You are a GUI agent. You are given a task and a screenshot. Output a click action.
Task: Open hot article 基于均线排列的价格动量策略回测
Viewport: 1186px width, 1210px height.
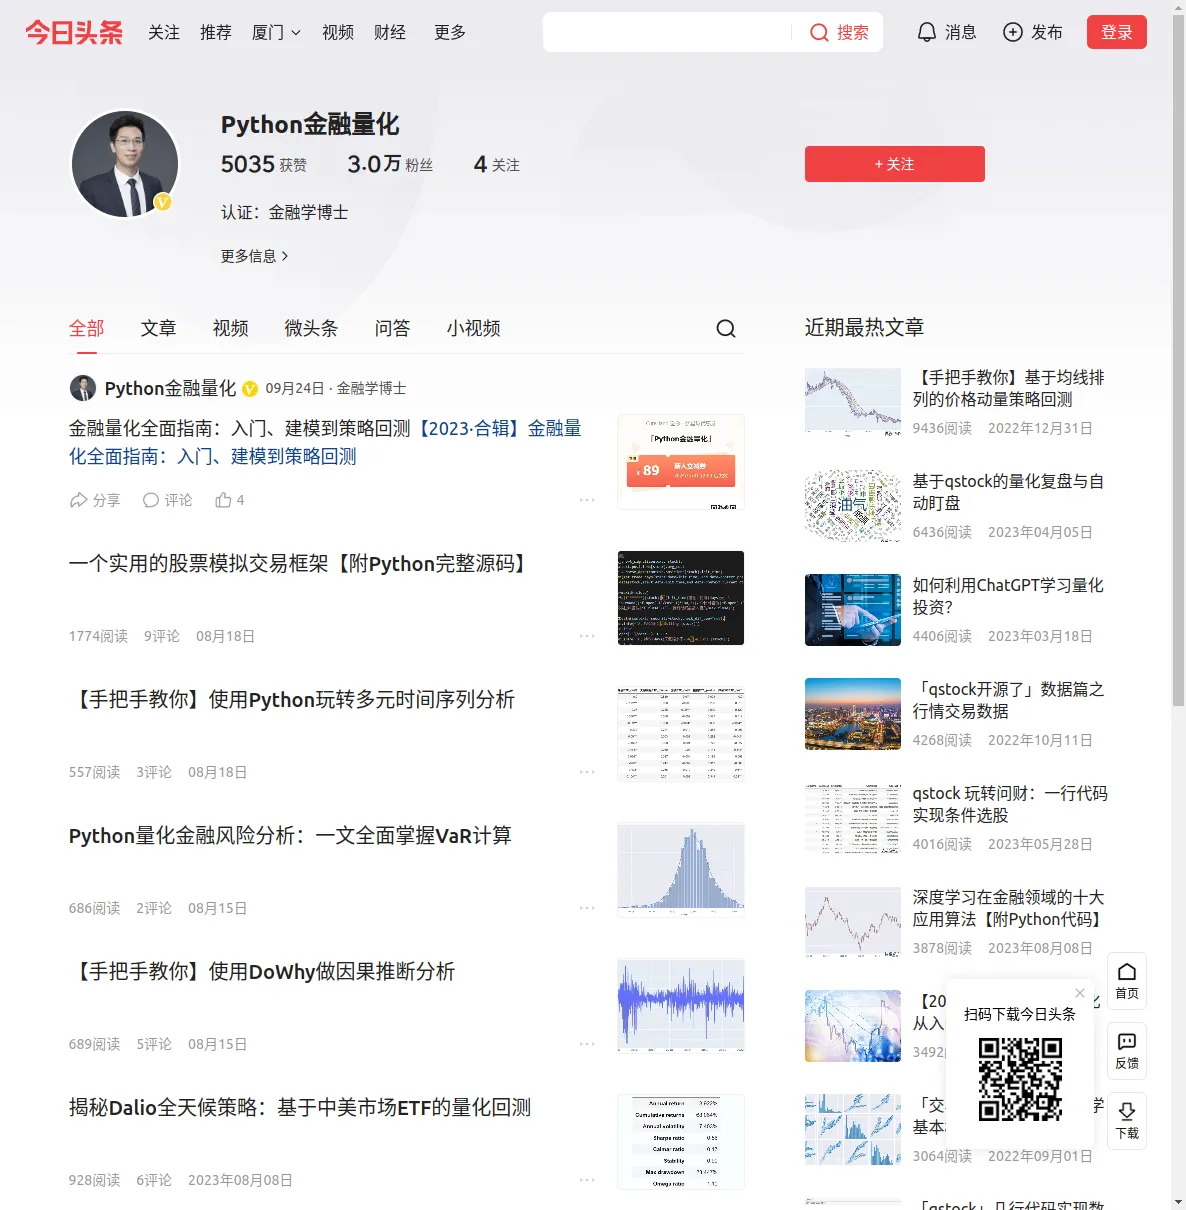pyautogui.click(x=1009, y=388)
